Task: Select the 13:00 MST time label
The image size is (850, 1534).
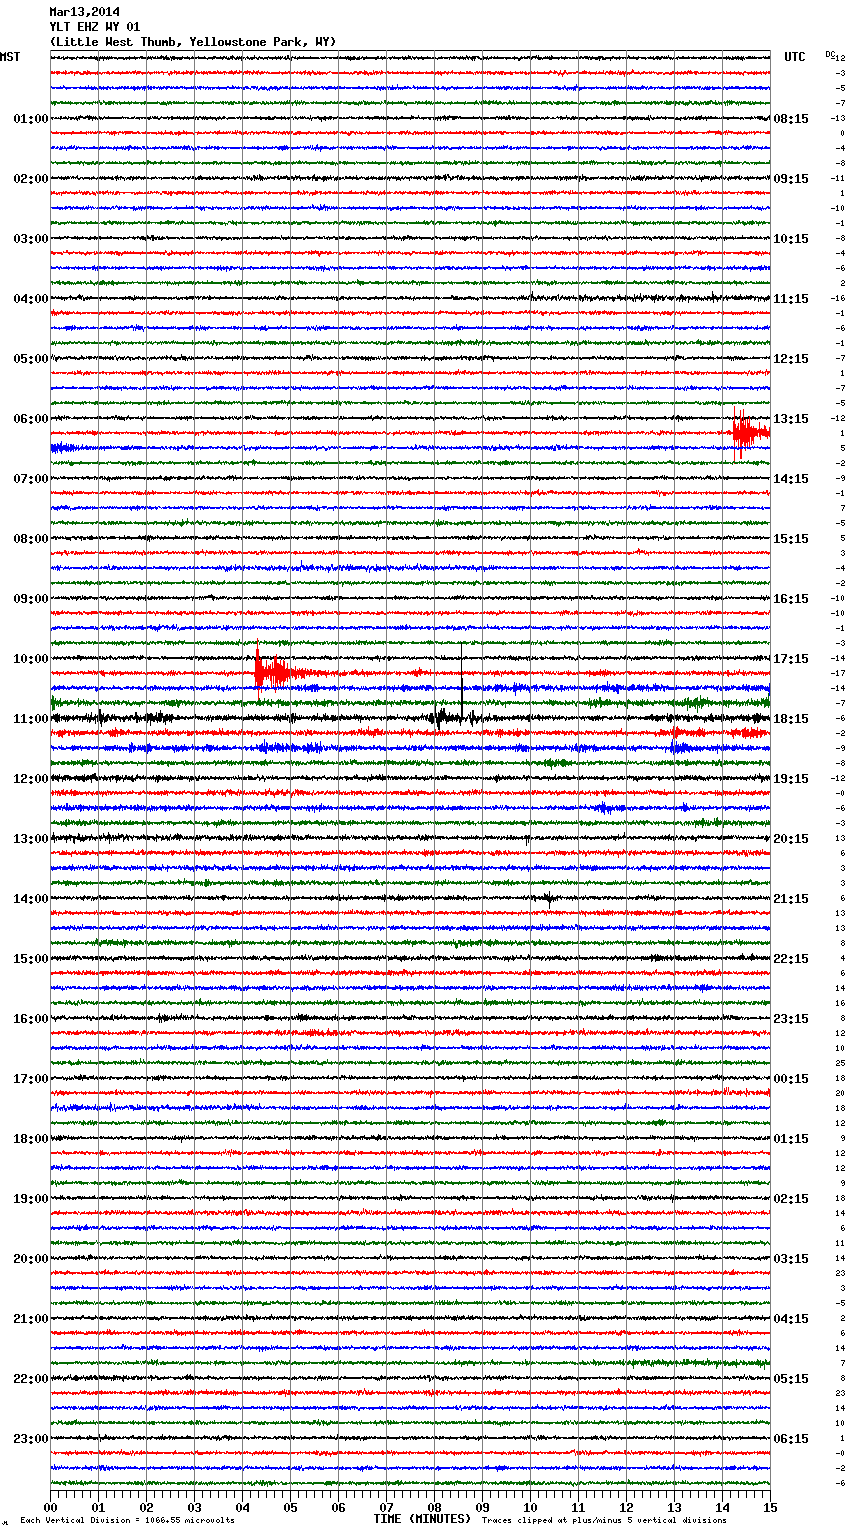Action: tap(30, 839)
